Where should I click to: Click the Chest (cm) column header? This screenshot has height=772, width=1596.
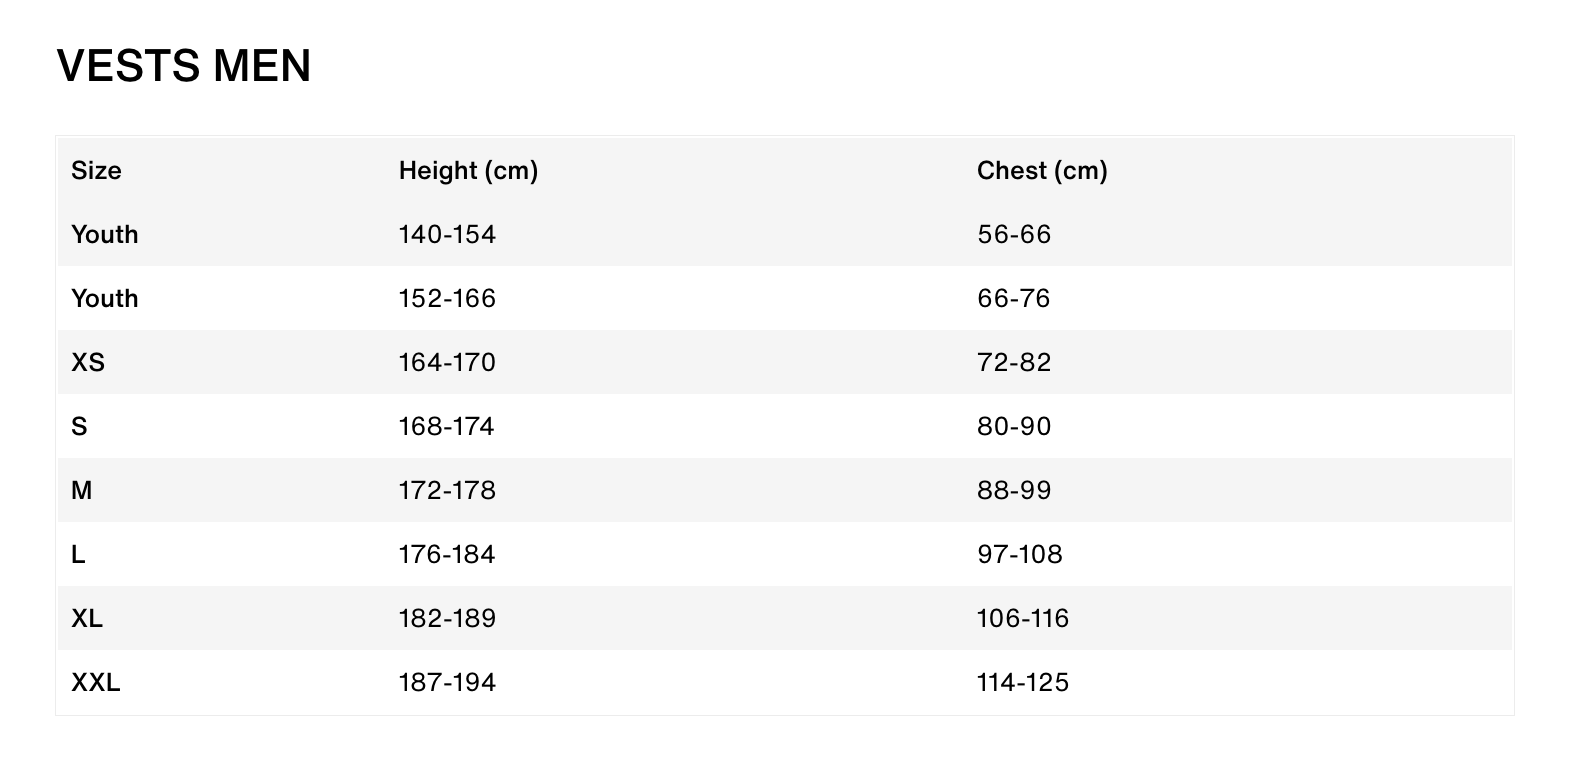click(1042, 170)
